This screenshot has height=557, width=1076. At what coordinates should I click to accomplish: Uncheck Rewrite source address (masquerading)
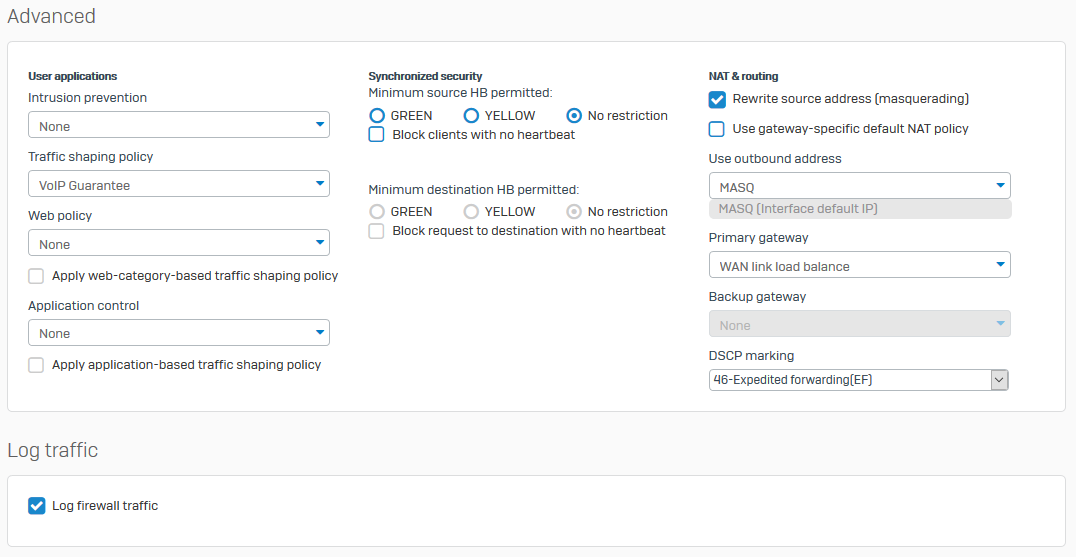(x=716, y=99)
